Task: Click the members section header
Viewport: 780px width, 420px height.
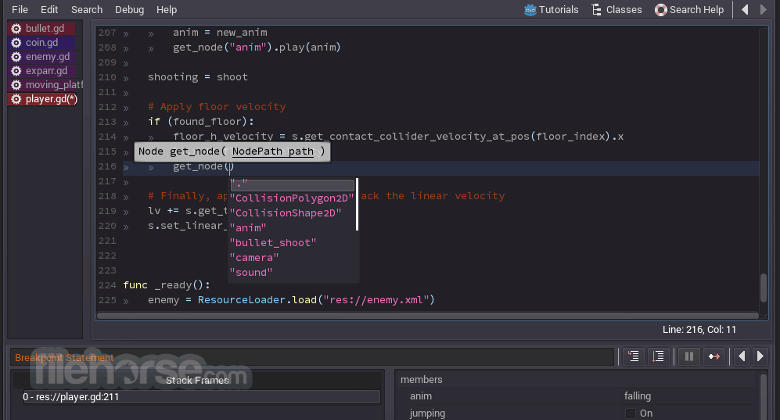Action: point(421,380)
